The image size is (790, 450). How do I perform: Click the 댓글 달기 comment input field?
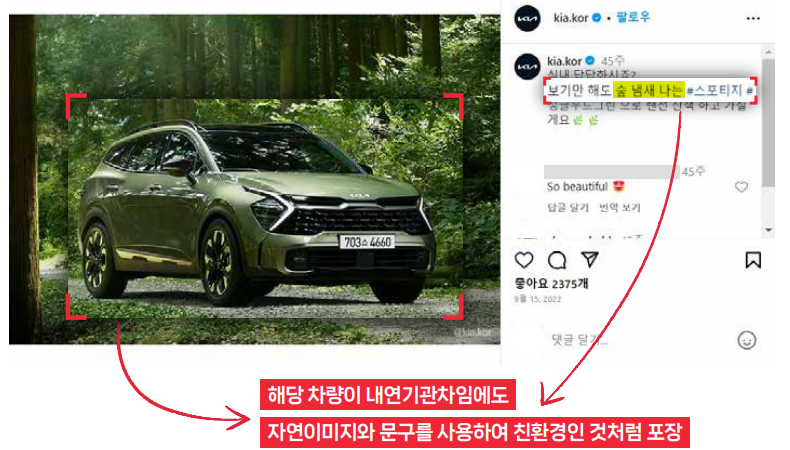[640, 341]
